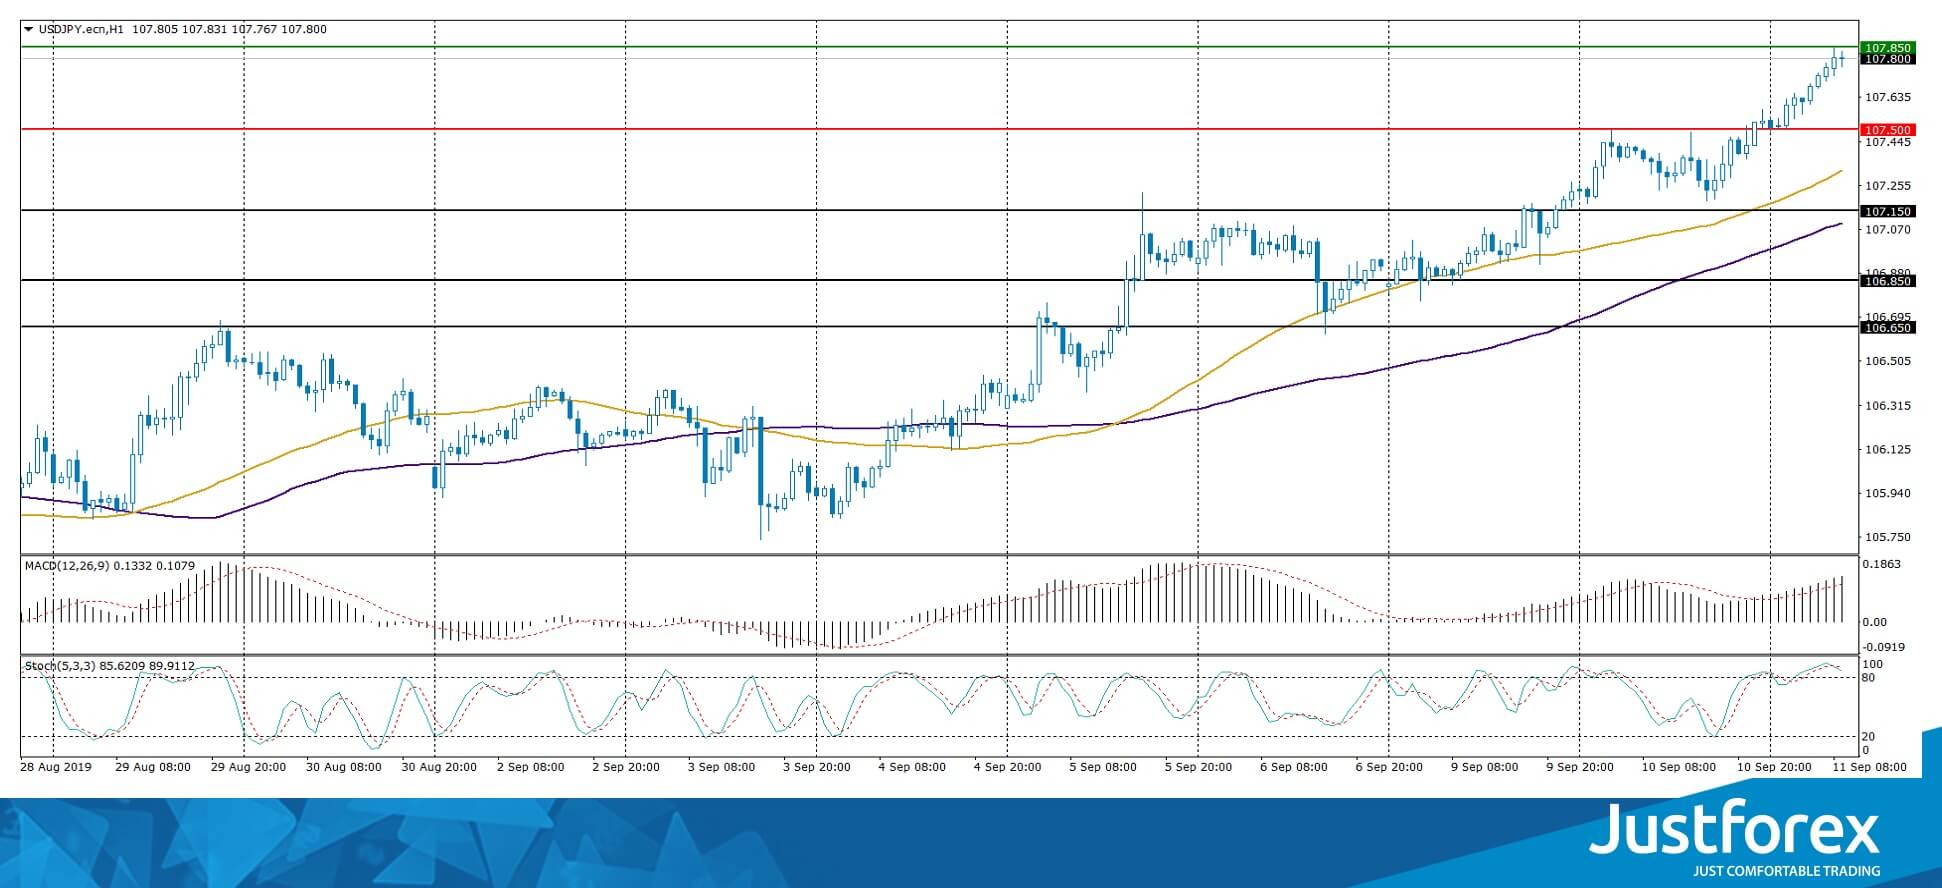
Task: Click the 107.635 price axis value
Action: [1888, 97]
